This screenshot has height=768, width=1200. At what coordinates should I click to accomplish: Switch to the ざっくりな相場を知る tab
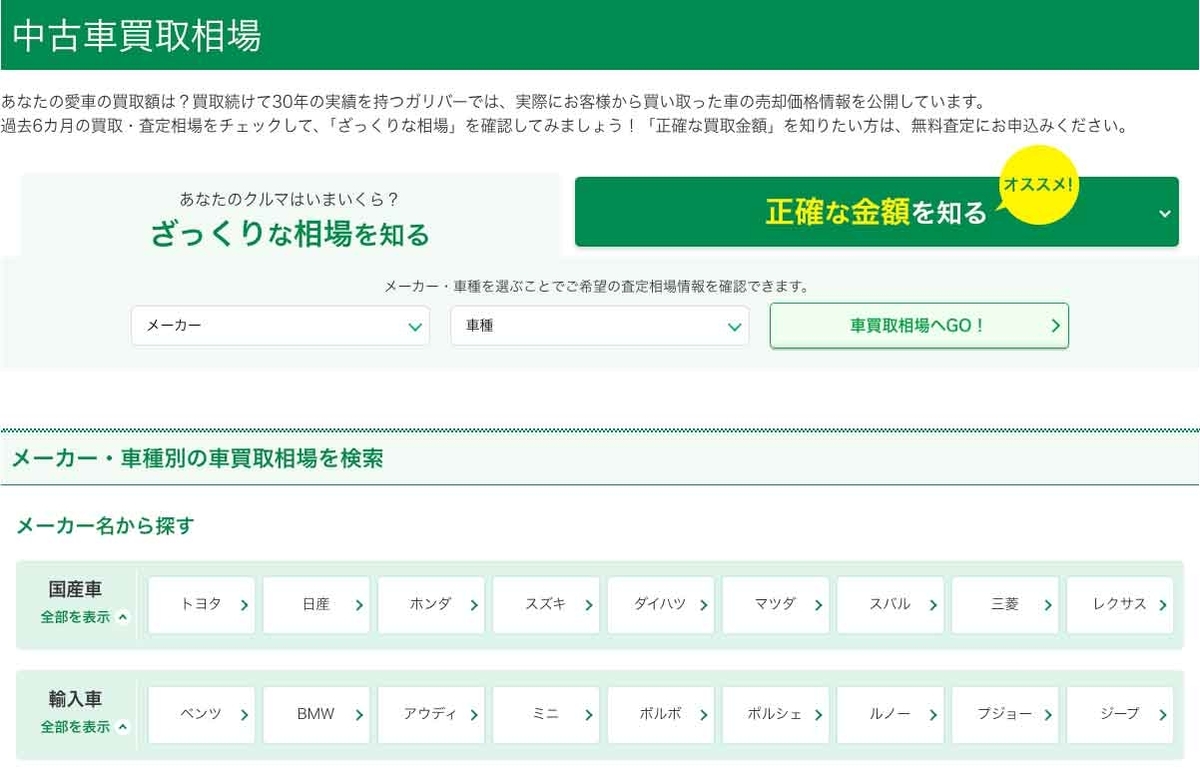pos(290,218)
